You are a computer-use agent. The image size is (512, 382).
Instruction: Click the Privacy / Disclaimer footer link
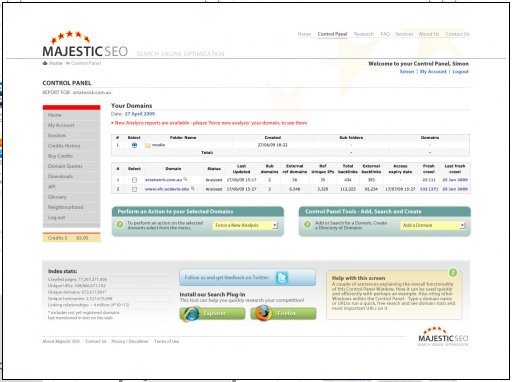[x=130, y=341]
